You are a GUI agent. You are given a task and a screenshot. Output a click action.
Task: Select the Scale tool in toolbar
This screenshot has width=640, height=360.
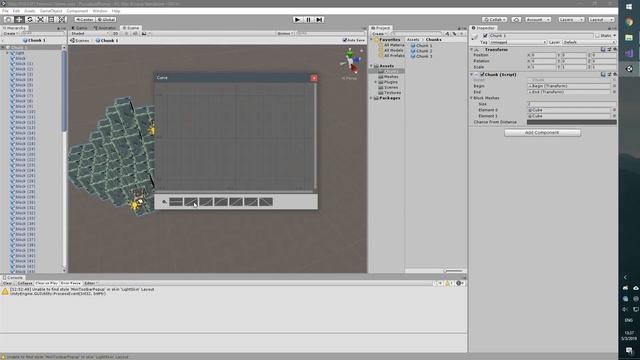coord(40,20)
